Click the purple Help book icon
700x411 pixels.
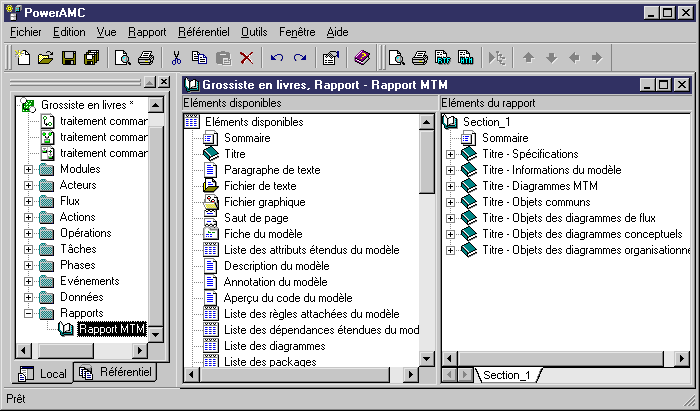click(362, 58)
